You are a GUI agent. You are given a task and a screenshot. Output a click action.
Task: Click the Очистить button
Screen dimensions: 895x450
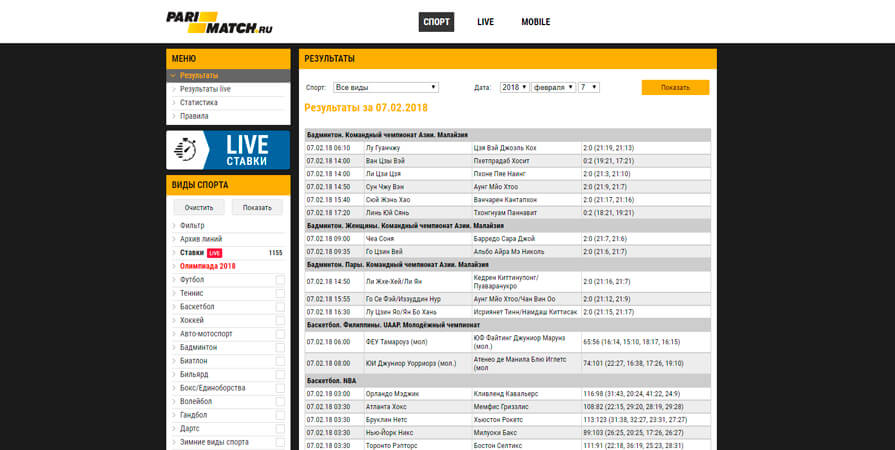pyautogui.click(x=199, y=207)
